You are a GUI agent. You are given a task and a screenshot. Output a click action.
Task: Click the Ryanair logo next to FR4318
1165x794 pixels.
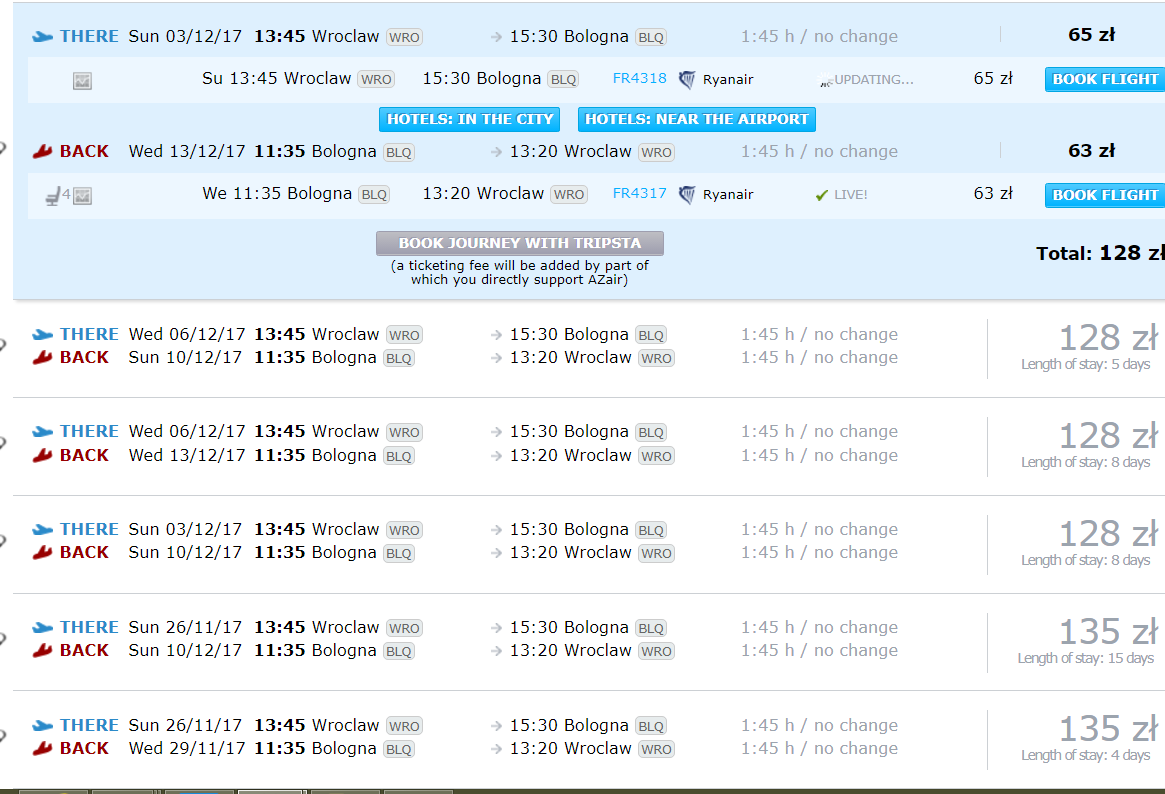tap(687, 79)
